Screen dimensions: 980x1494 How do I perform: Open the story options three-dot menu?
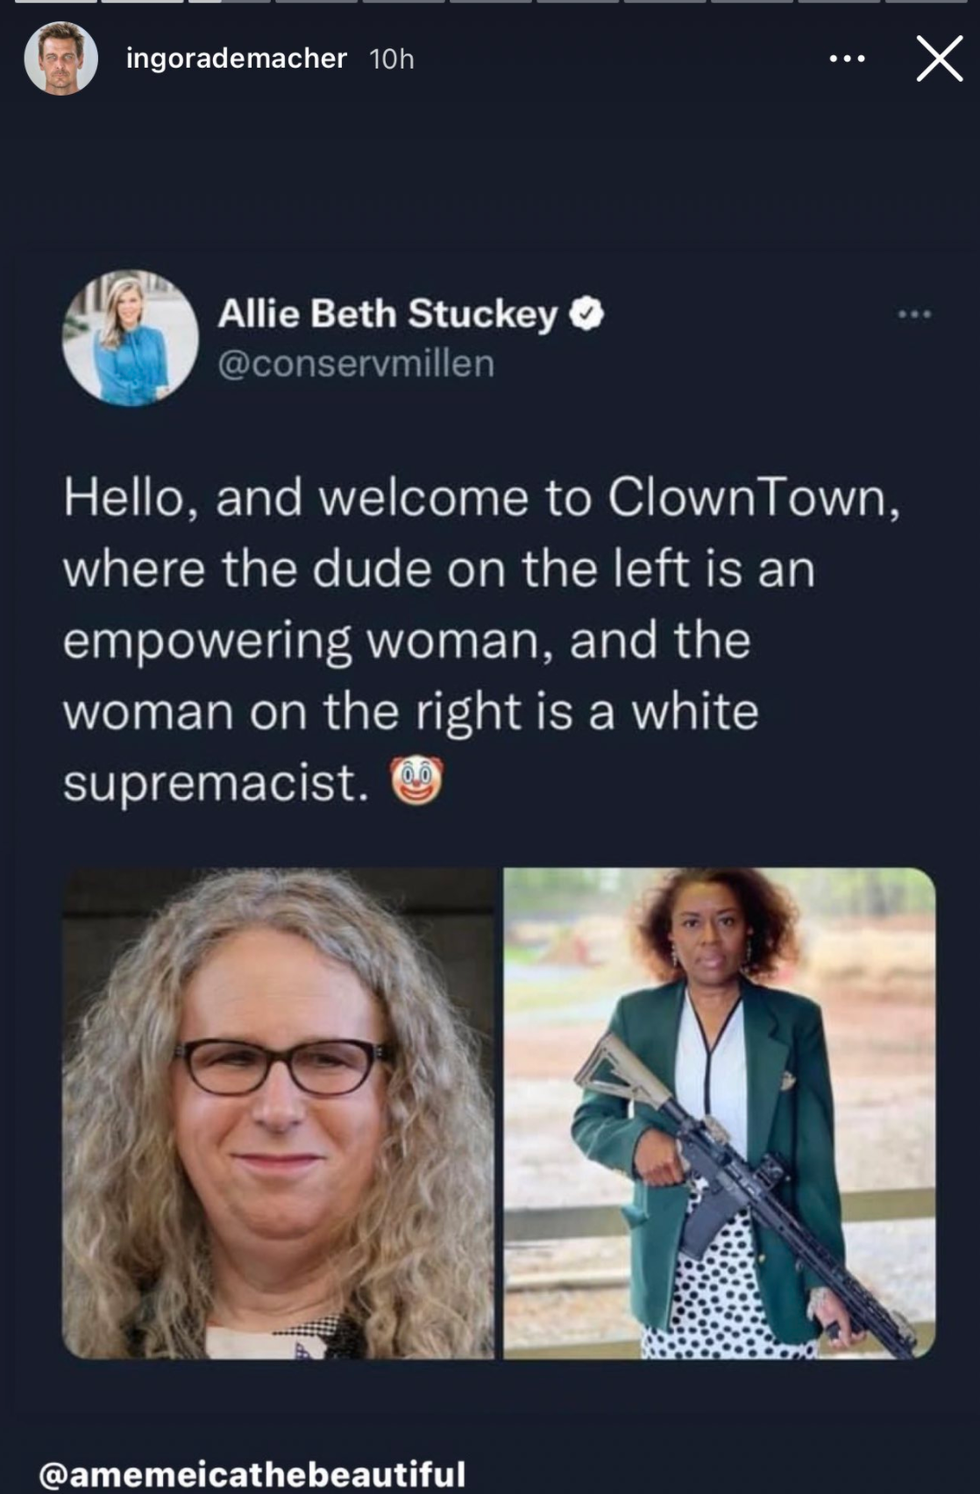847,59
